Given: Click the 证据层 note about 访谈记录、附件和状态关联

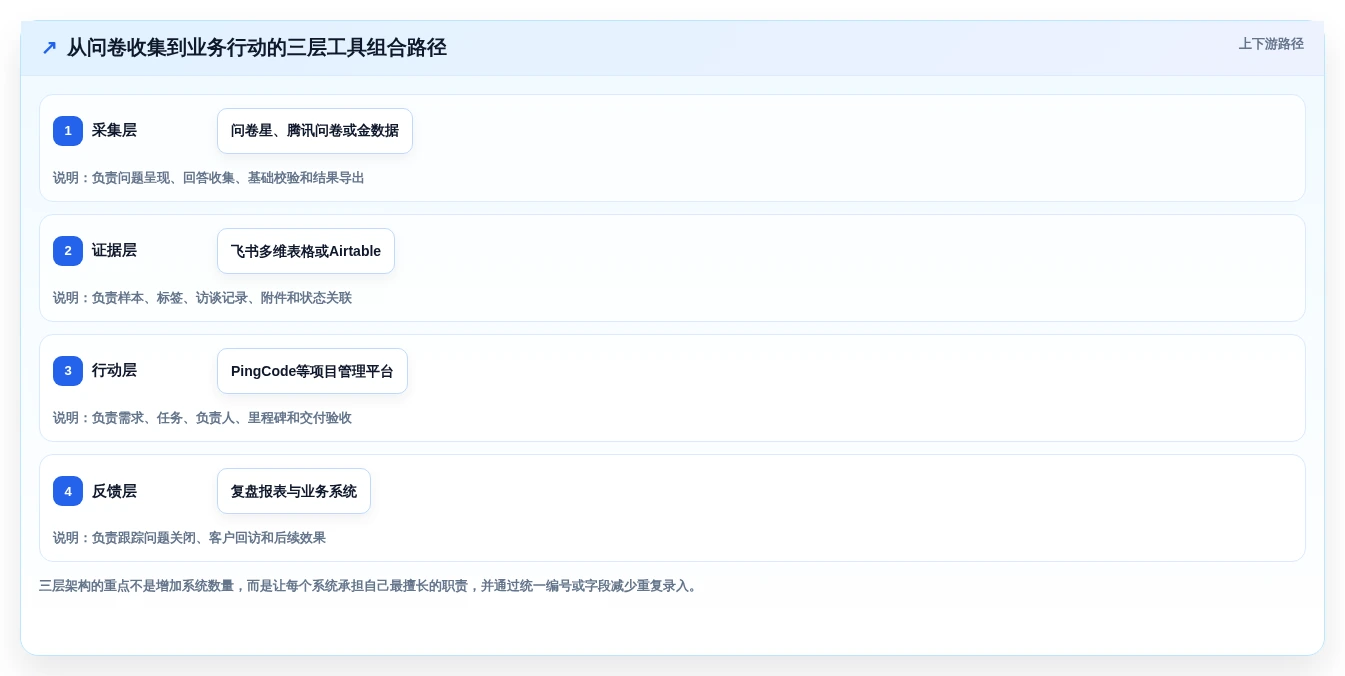Looking at the screenshot, I should tap(202, 298).
